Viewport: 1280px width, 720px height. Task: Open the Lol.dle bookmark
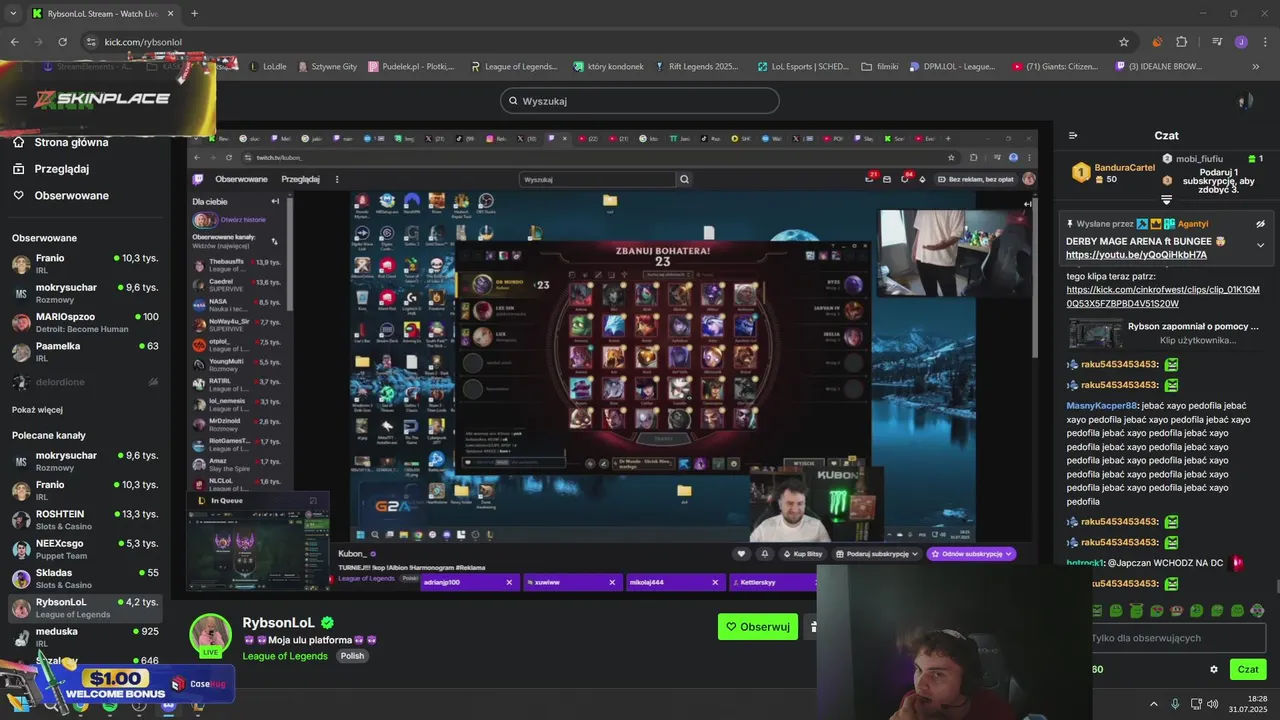tap(267, 67)
